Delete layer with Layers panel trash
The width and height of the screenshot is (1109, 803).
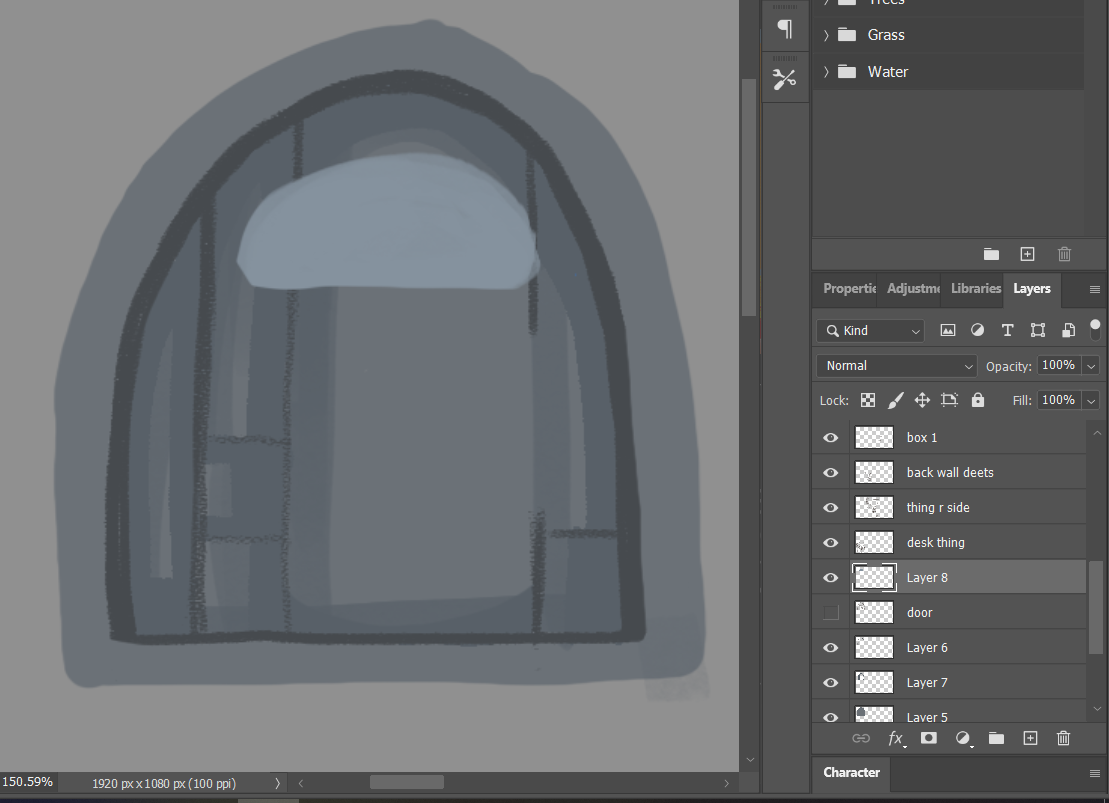1063,739
